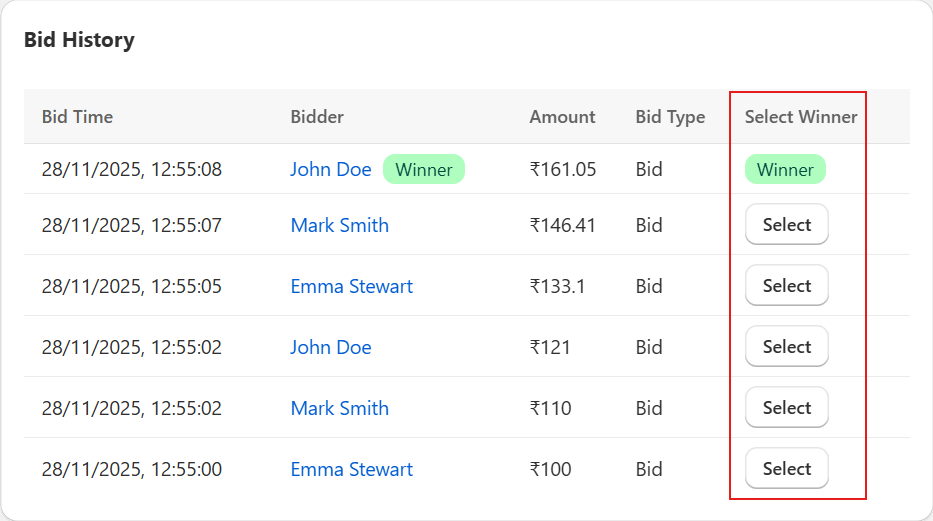Open Mark Smith link on ₹146.41 bid
This screenshot has width=933, height=521.
click(x=339, y=226)
